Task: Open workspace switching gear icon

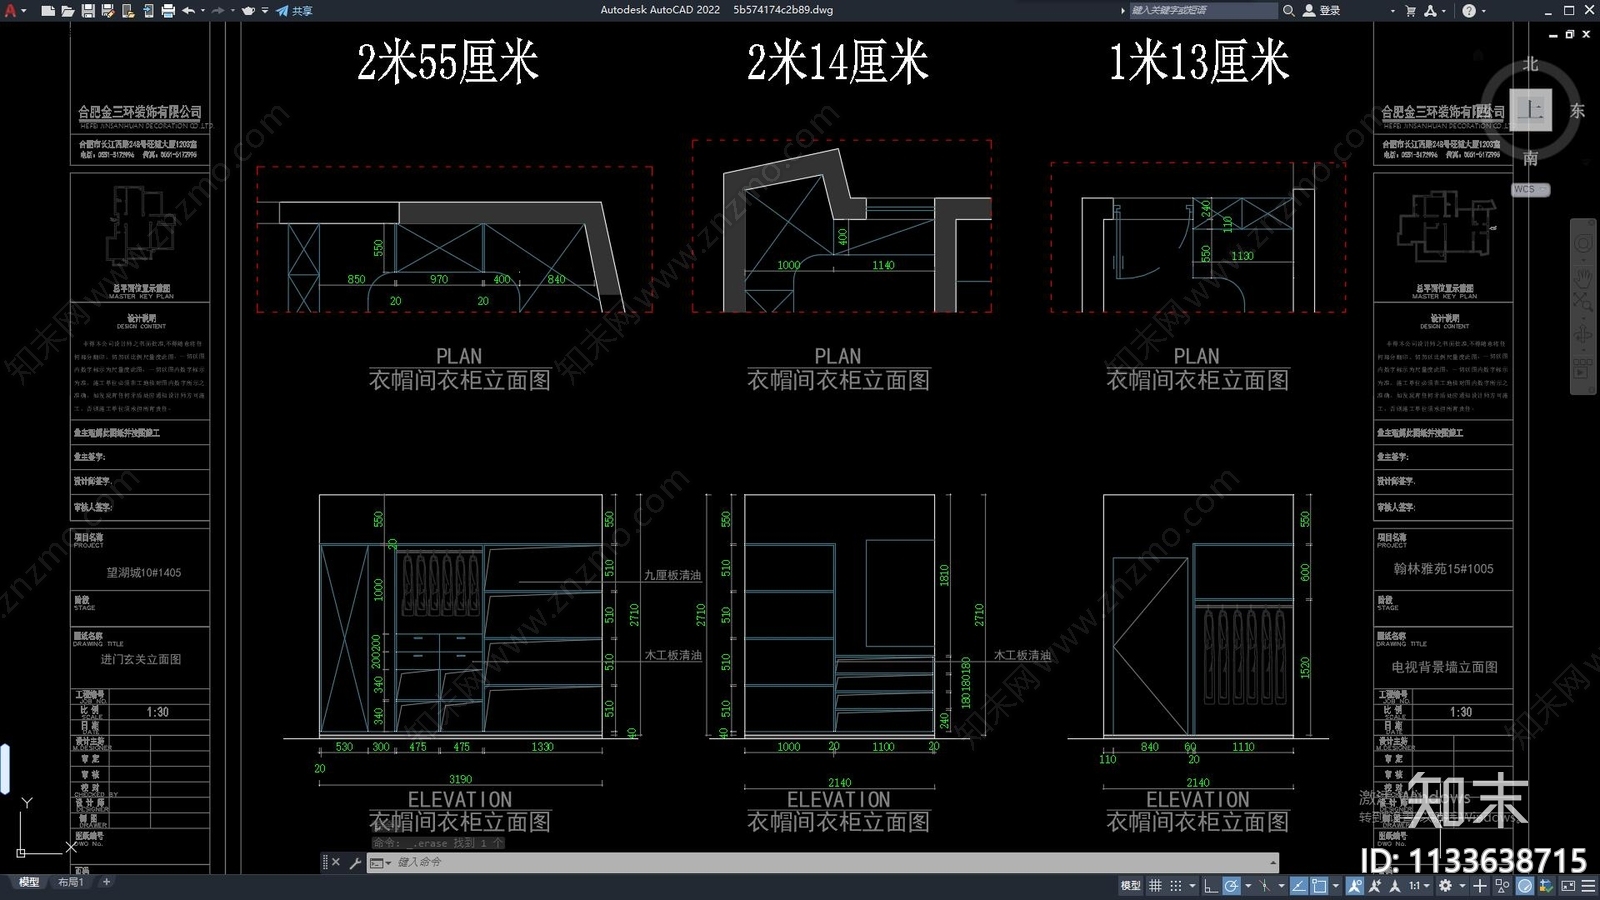Action: [1445, 886]
